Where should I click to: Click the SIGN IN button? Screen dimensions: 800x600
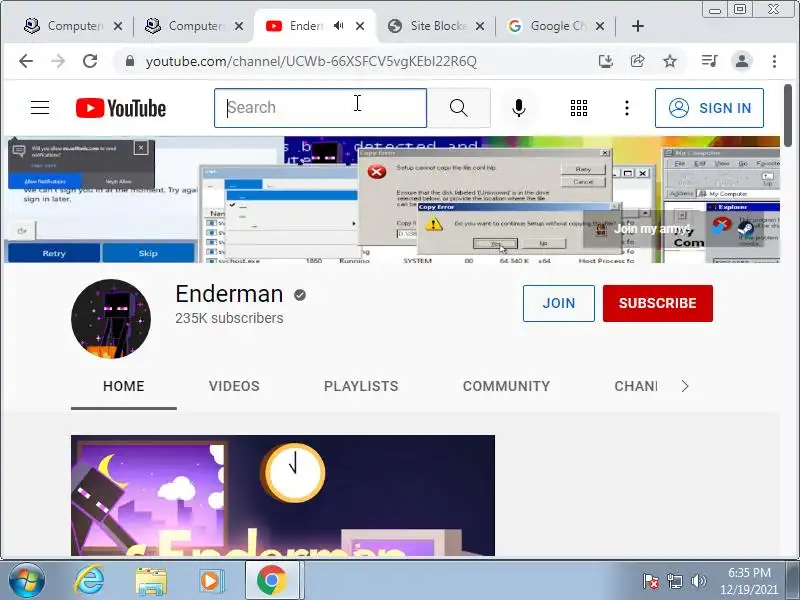709,108
